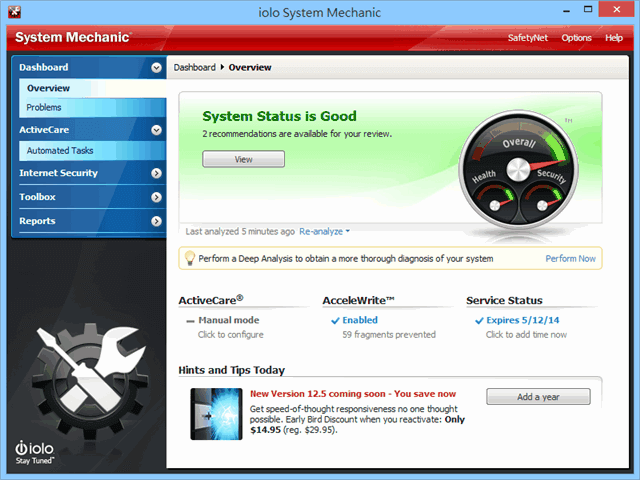The image size is (640, 480).
Task: Expand the Internet Security section arrow
Action: coord(156,173)
